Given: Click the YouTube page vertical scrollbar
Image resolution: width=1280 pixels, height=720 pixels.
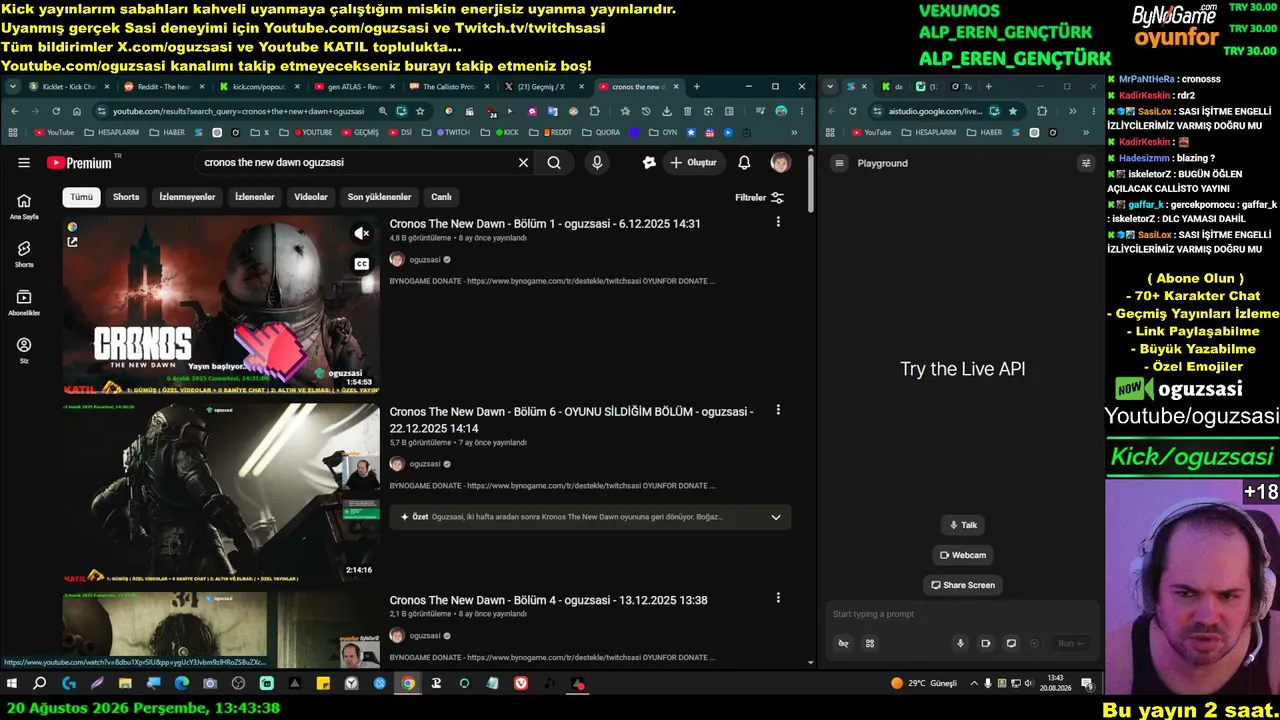Looking at the screenshot, I should [811, 183].
